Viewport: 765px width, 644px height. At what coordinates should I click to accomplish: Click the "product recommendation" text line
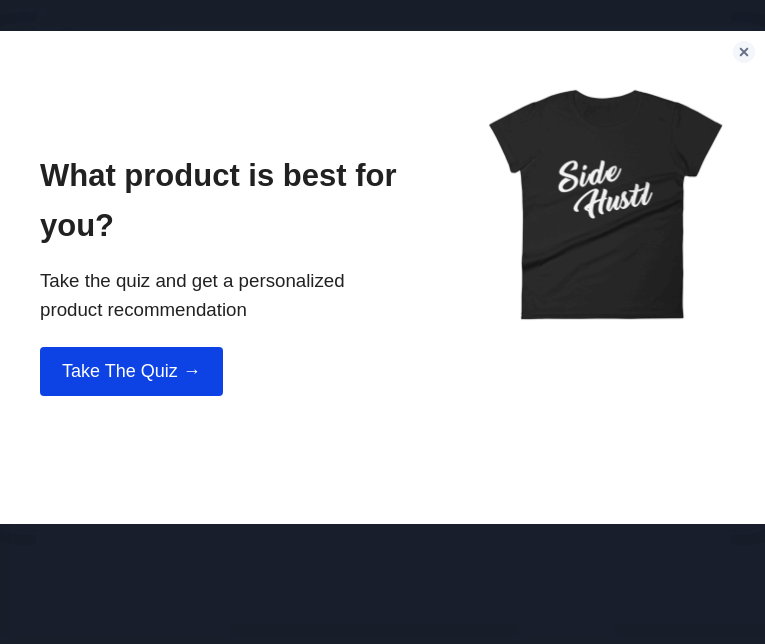coord(143,310)
